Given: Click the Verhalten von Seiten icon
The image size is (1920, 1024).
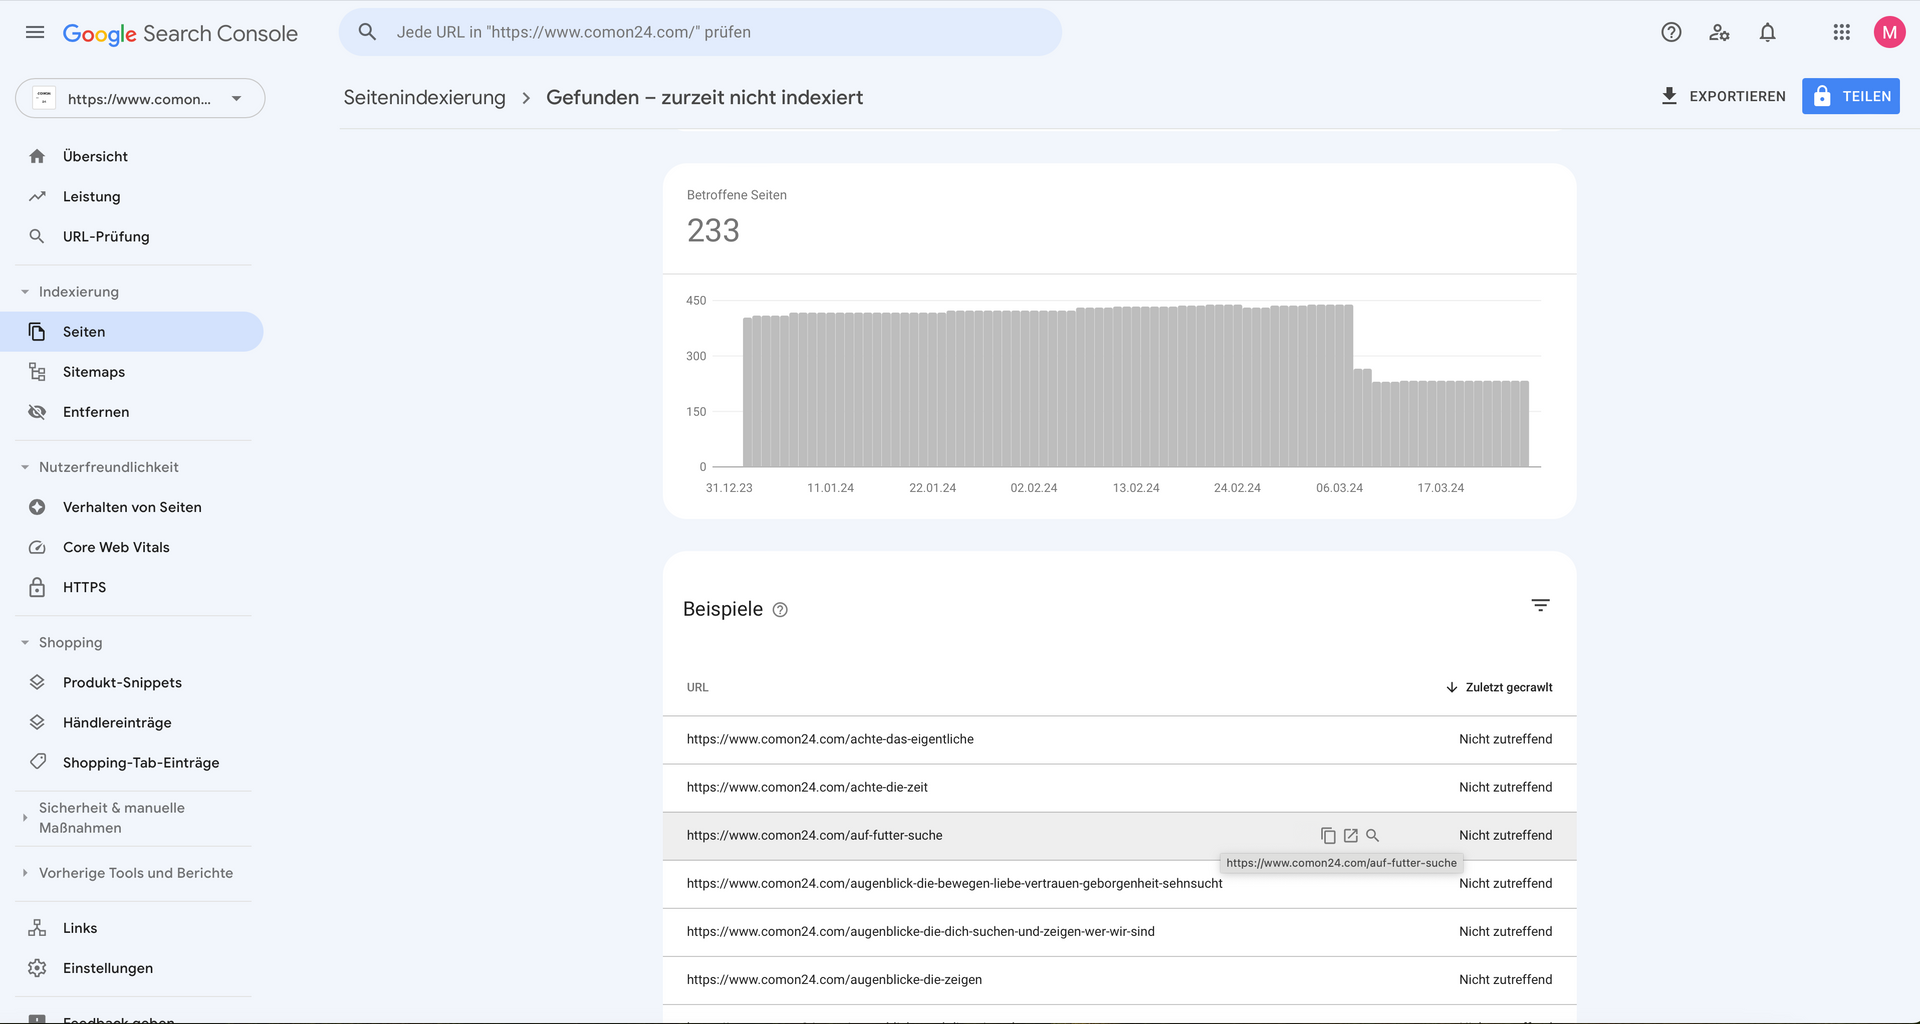Looking at the screenshot, I should (37, 507).
